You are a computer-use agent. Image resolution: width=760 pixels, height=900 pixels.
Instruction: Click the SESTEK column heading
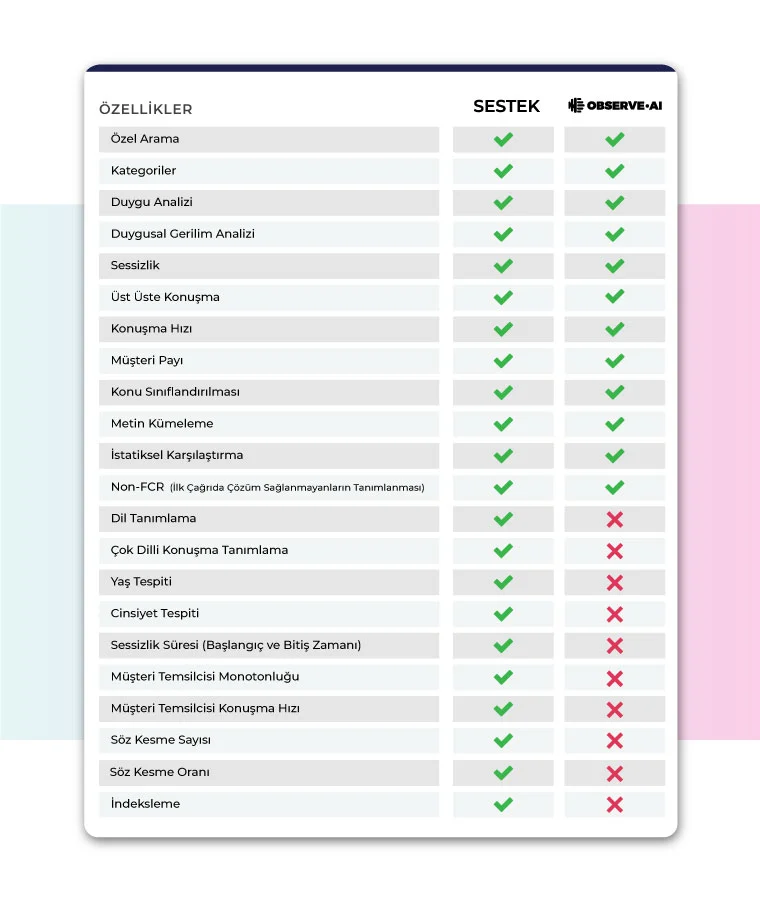506,106
